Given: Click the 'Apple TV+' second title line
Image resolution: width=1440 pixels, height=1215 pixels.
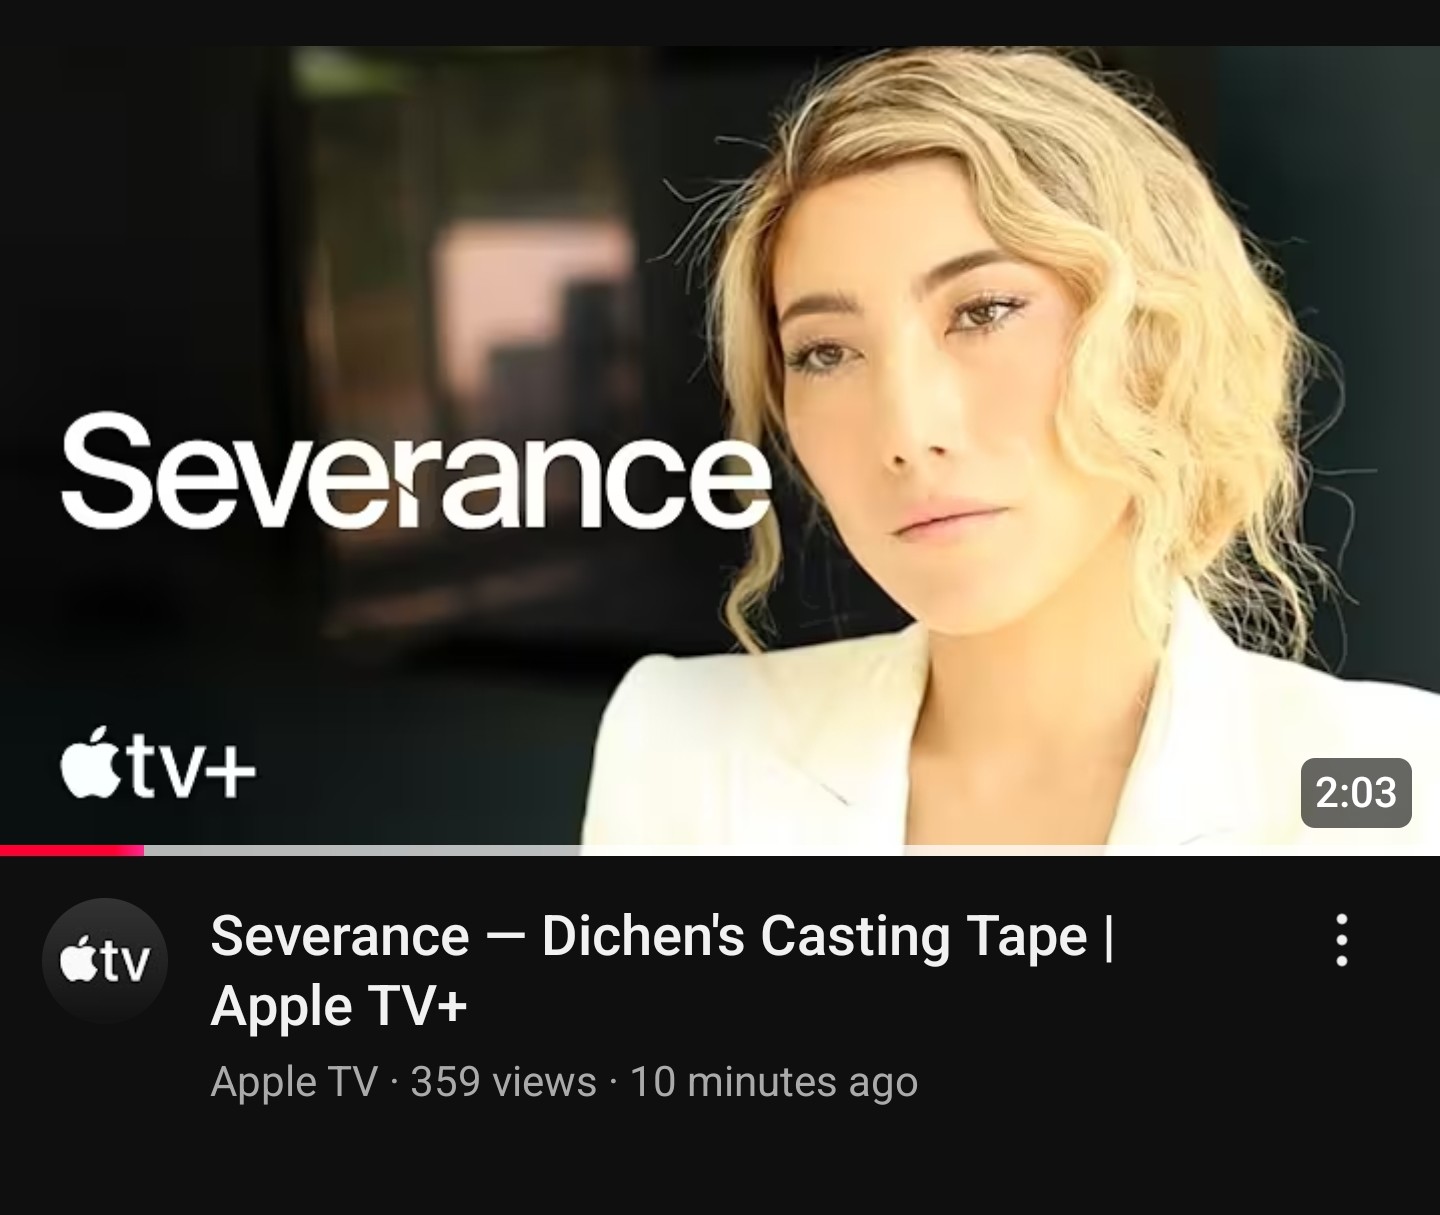Looking at the screenshot, I should [339, 1005].
